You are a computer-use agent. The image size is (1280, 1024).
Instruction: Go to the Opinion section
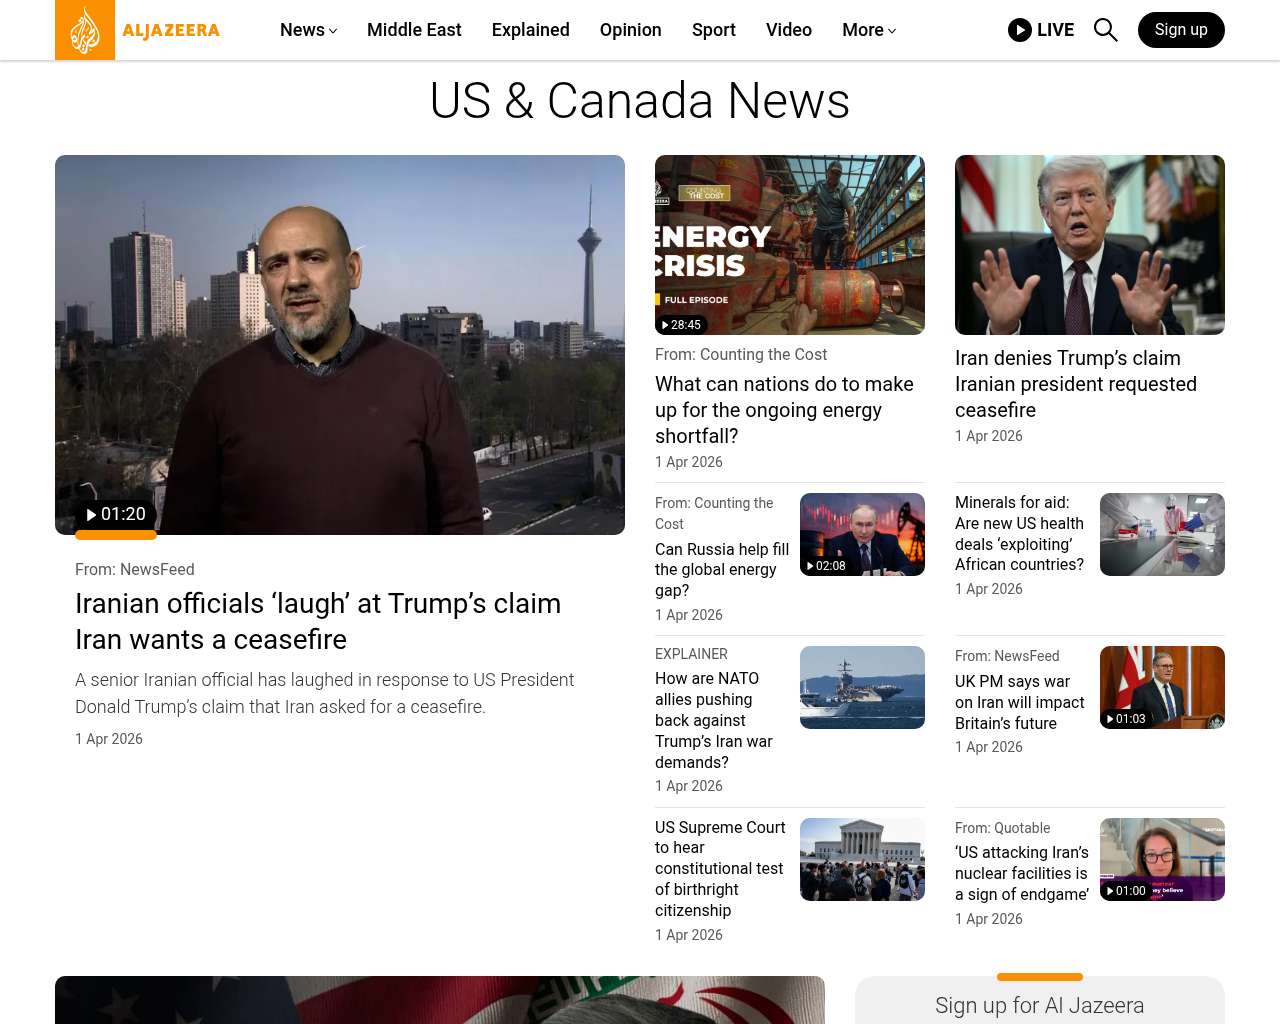click(x=630, y=30)
